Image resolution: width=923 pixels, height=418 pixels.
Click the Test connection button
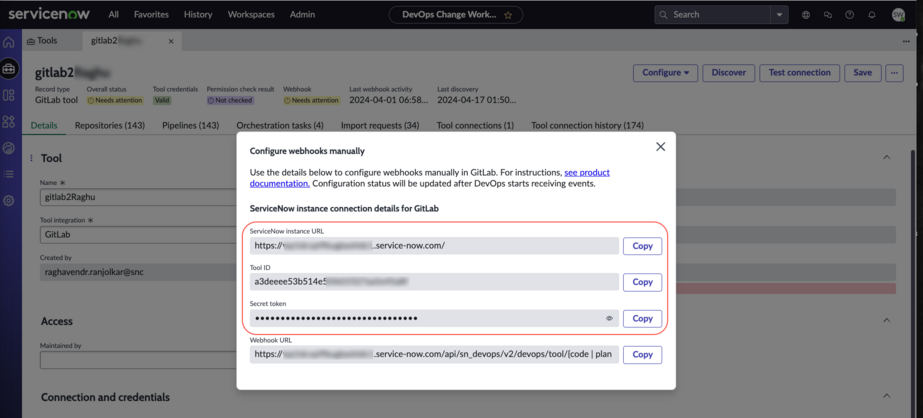pyautogui.click(x=799, y=73)
